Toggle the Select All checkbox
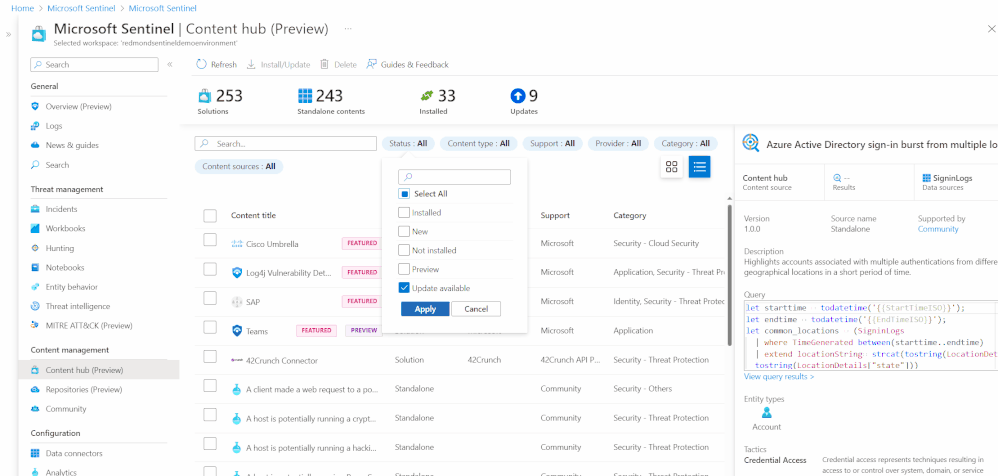This screenshot has height=476, width=998. point(404,193)
